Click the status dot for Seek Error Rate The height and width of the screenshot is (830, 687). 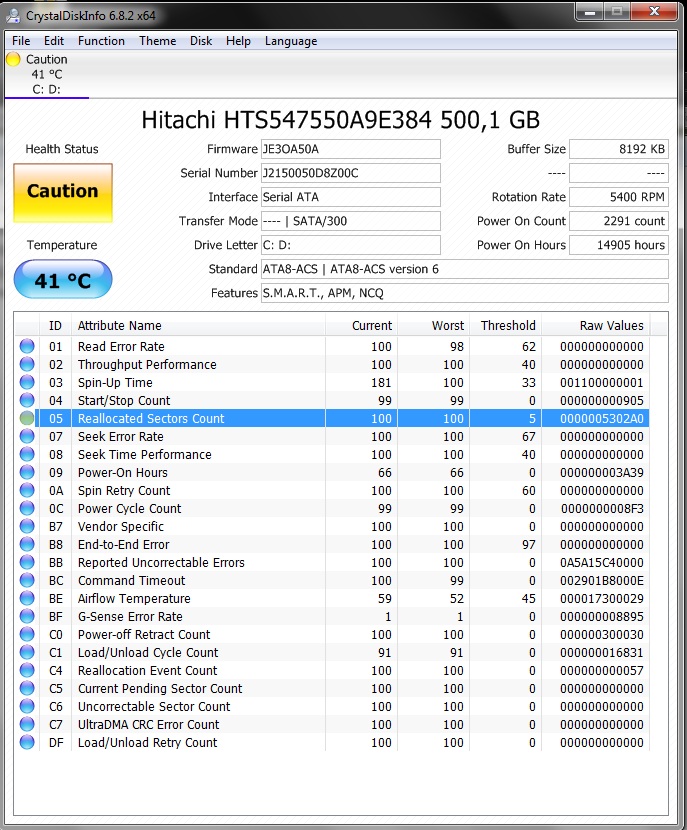[27, 436]
